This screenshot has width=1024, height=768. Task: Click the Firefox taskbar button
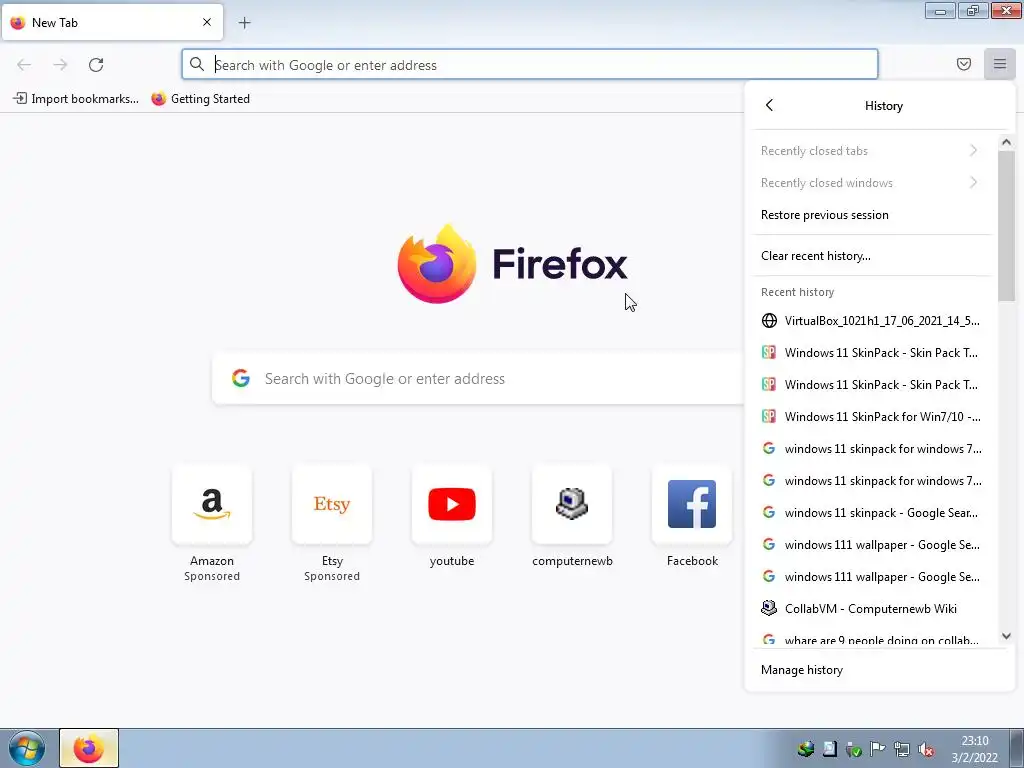pyautogui.click(x=89, y=748)
